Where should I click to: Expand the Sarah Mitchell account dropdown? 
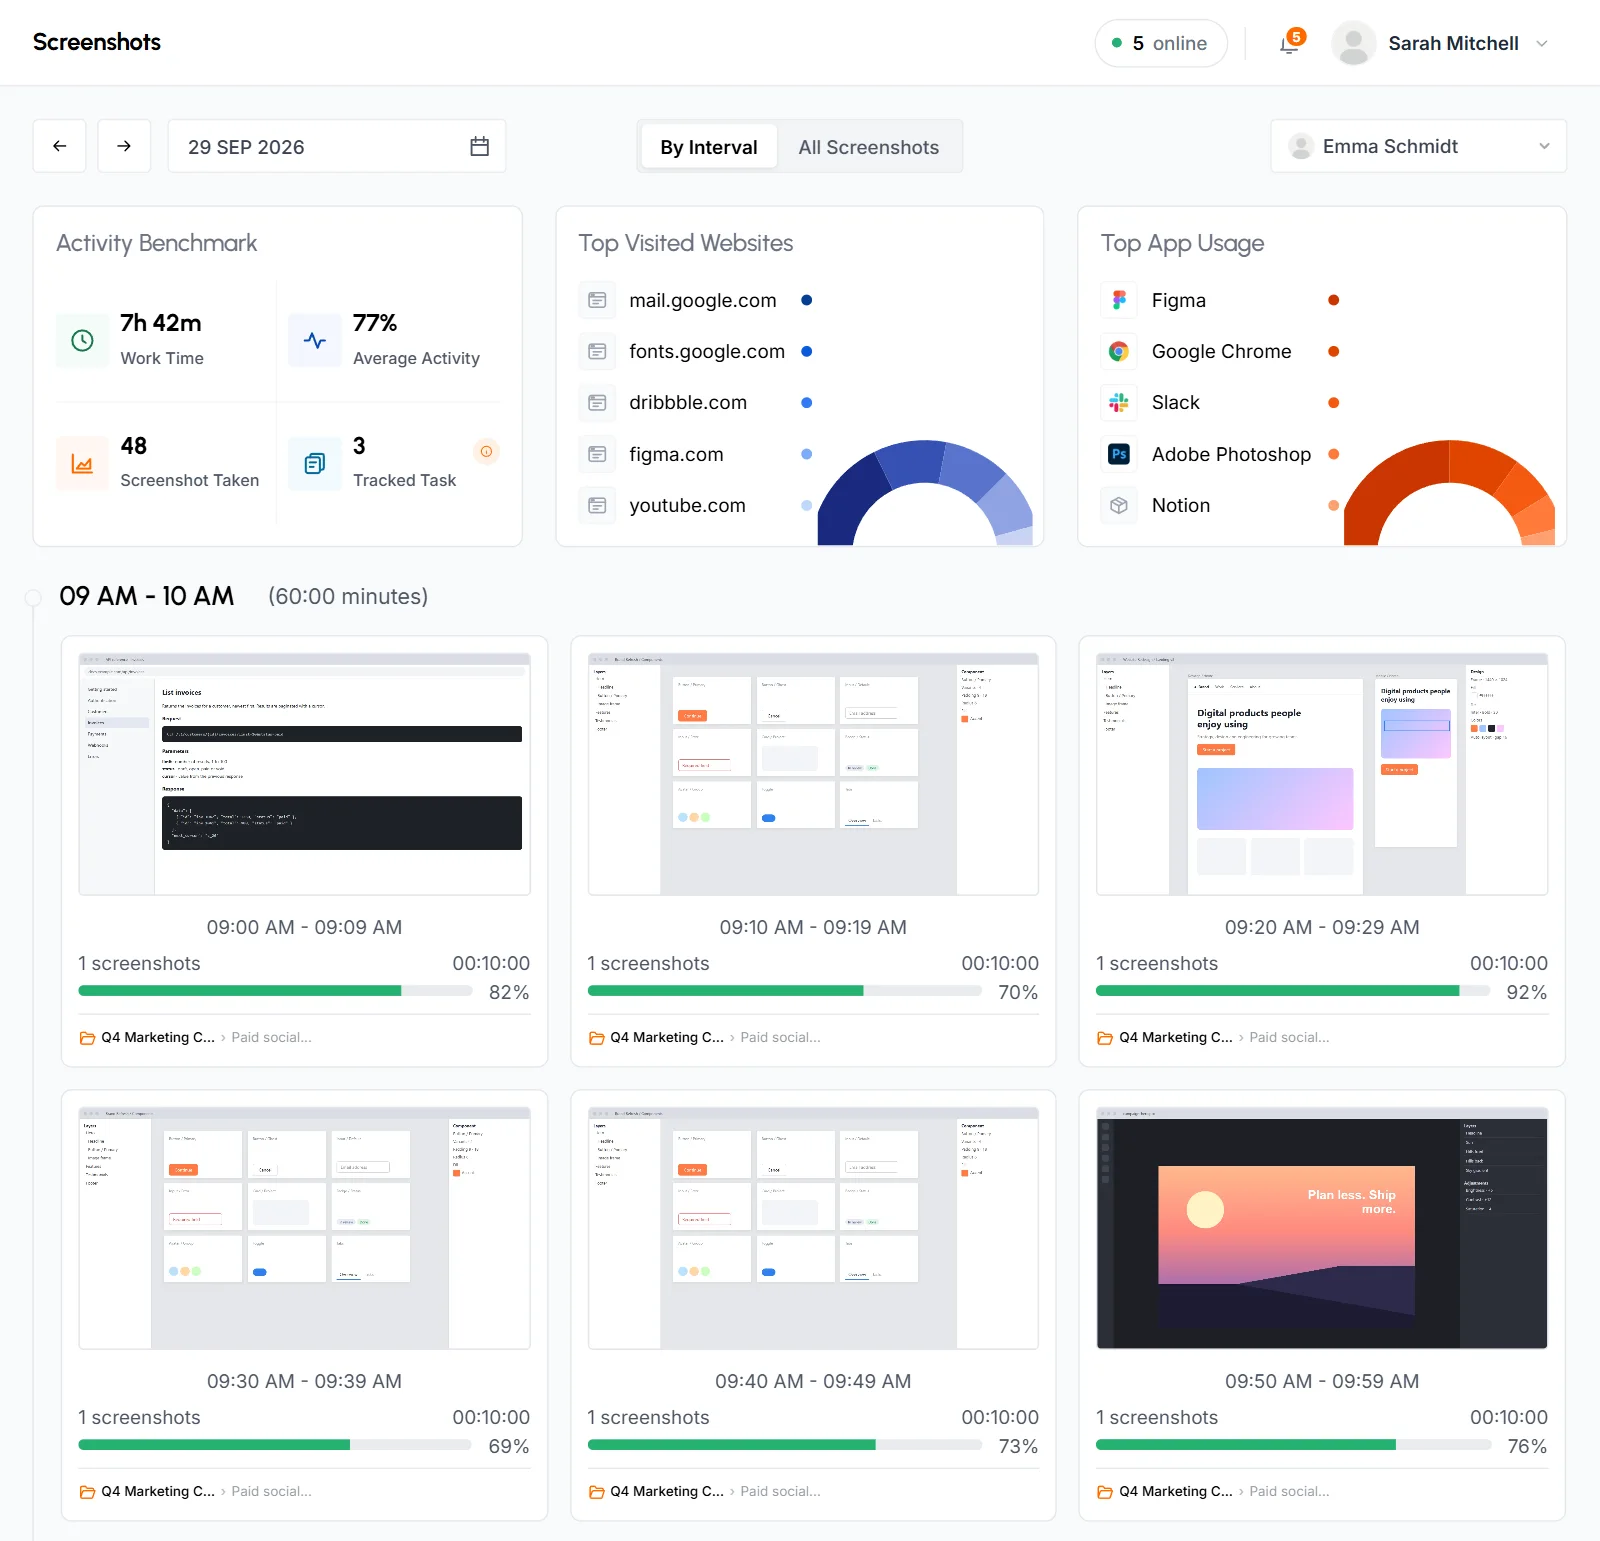(1542, 44)
